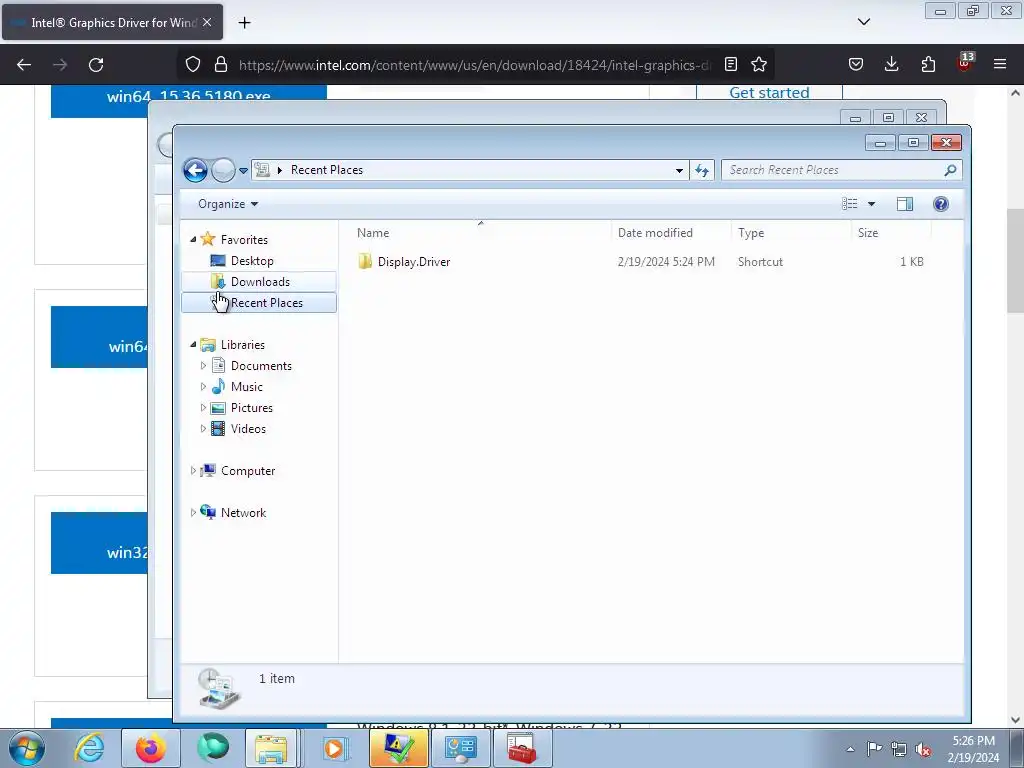This screenshot has height=768, width=1024.
Task: Open Documents library
Action: point(261,366)
